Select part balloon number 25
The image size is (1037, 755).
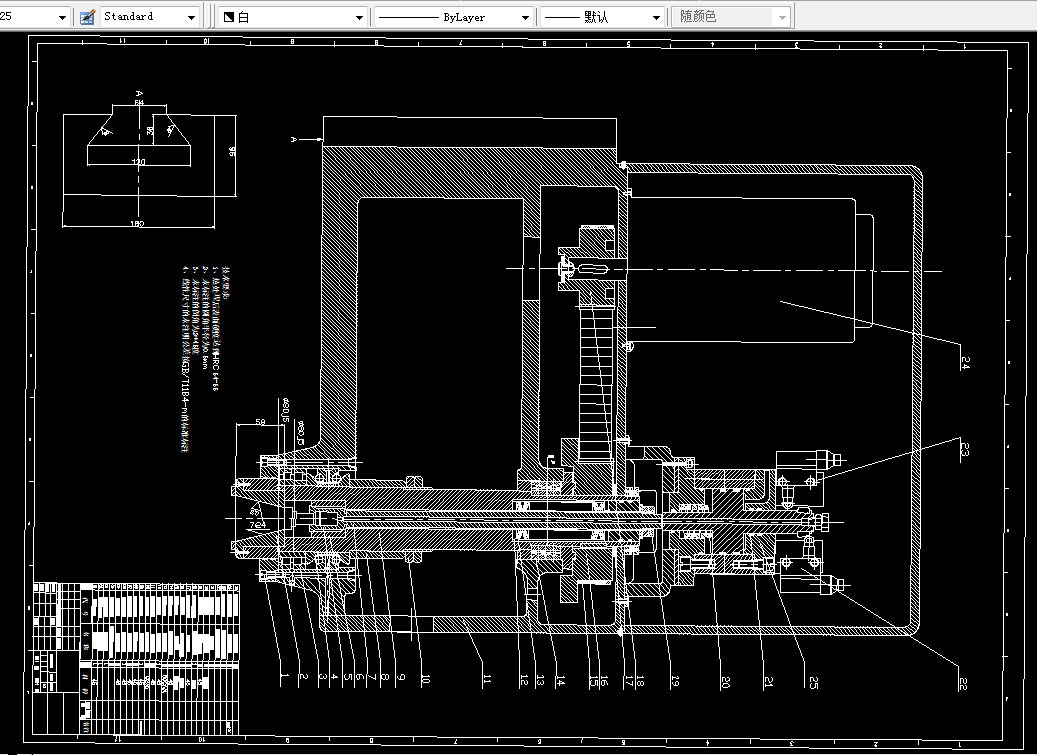(x=813, y=682)
